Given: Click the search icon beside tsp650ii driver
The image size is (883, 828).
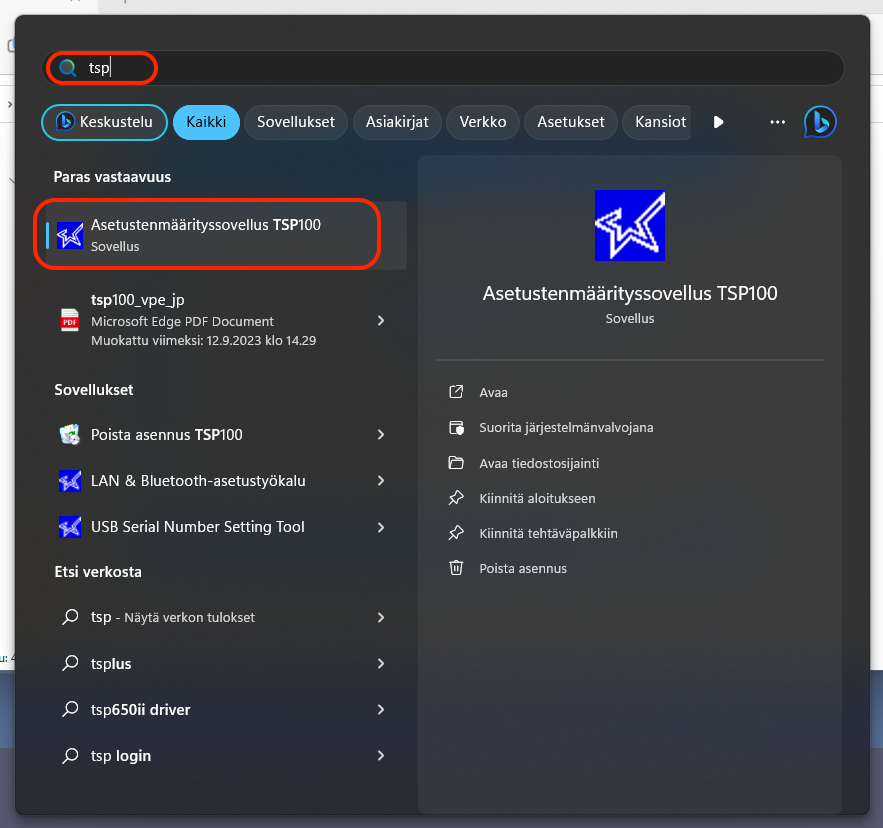Looking at the screenshot, I should (x=70, y=709).
